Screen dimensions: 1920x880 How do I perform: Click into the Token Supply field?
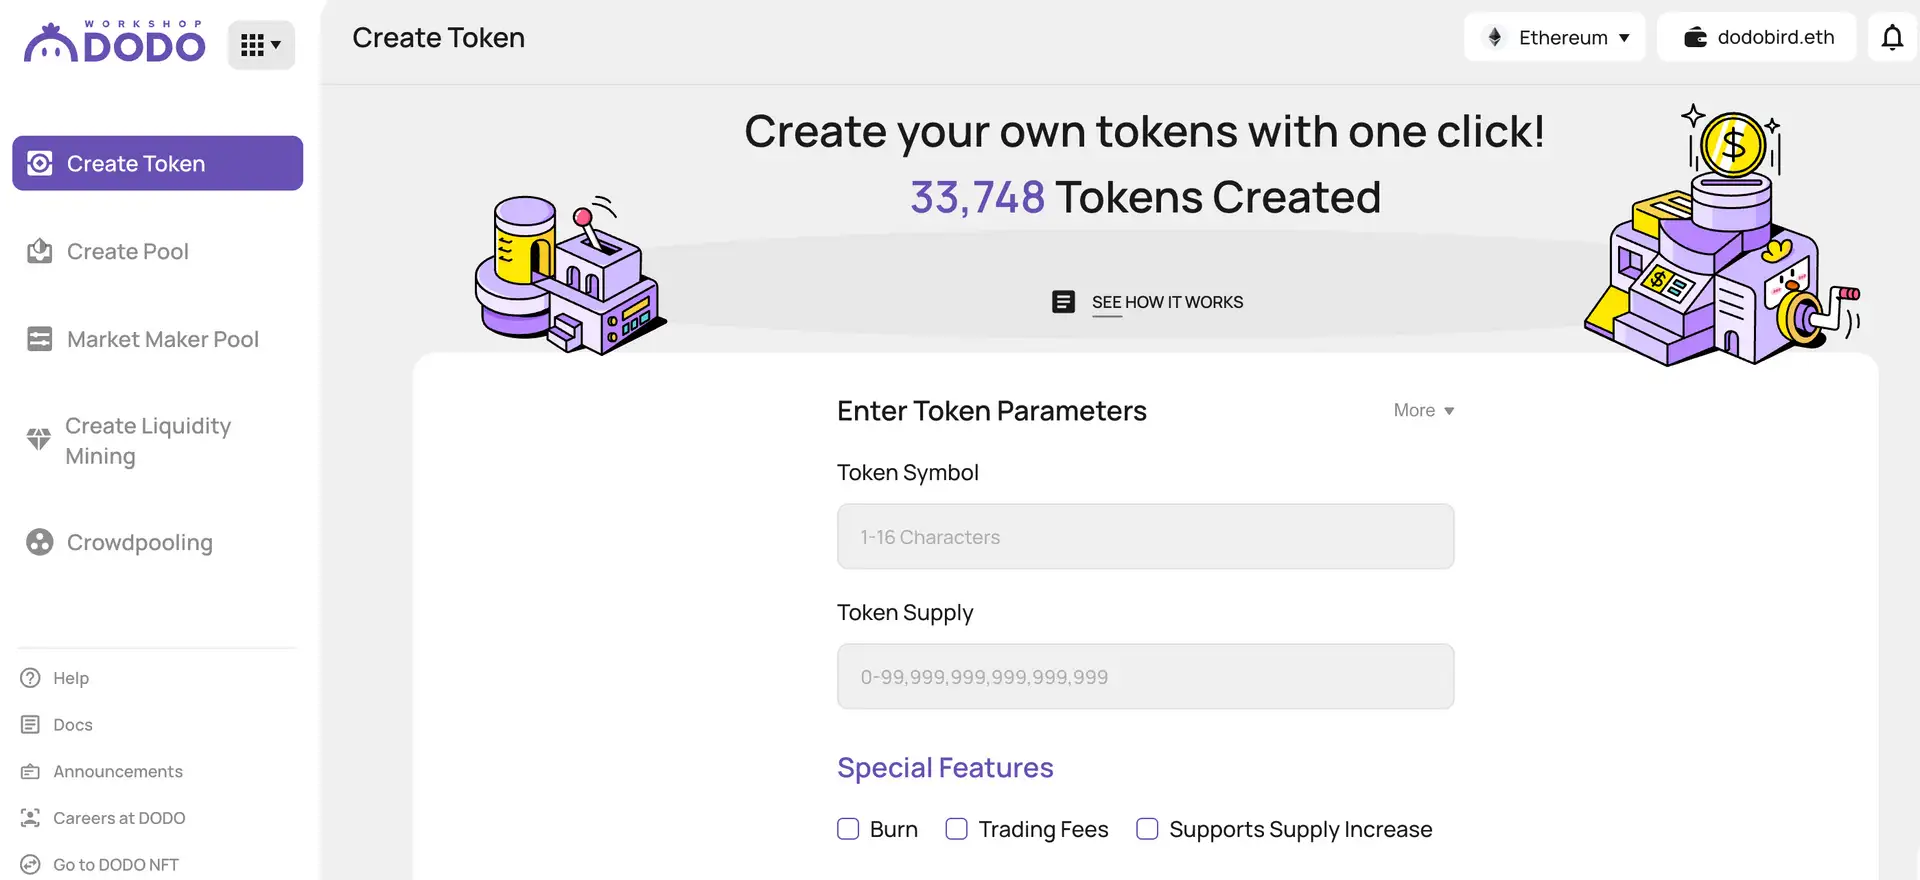(1145, 677)
